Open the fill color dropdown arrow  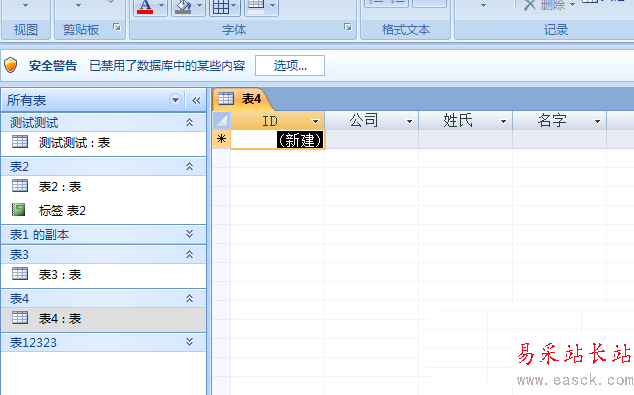pyautogui.click(x=199, y=6)
